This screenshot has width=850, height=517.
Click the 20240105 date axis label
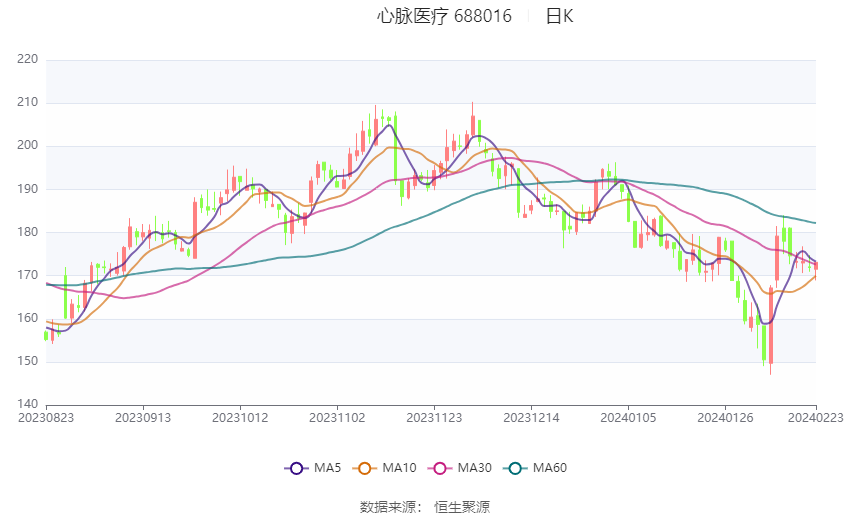pyautogui.click(x=628, y=418)
